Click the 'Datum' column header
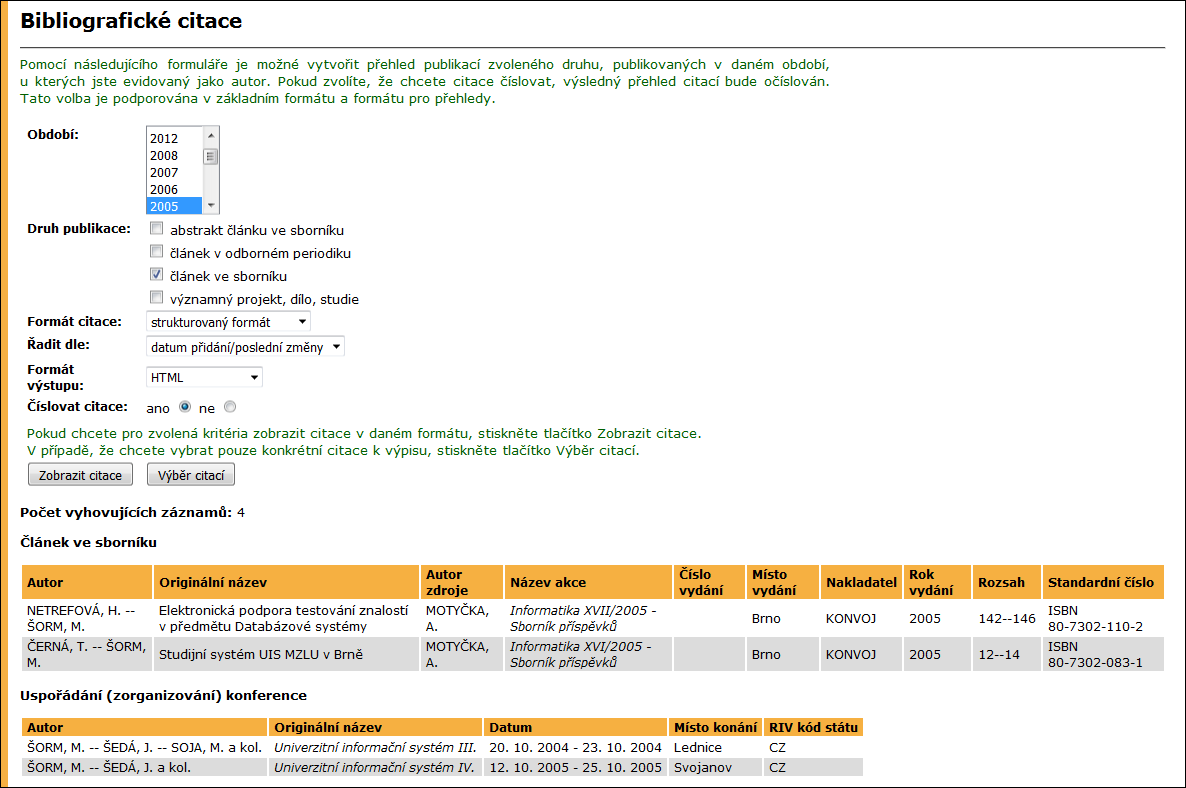The width and height of the screenshot is (1186, 788). [575, 728]
